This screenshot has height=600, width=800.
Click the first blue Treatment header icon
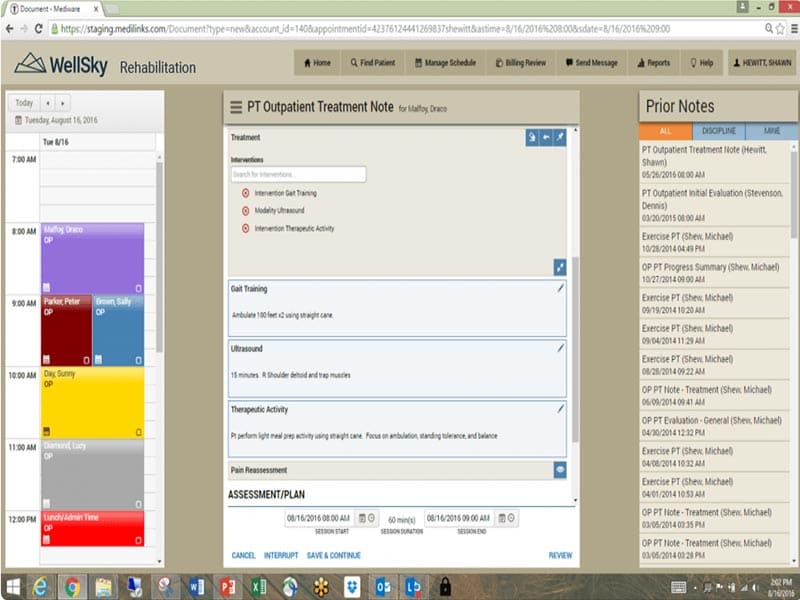pyautogui.click(x=532, y=137)
